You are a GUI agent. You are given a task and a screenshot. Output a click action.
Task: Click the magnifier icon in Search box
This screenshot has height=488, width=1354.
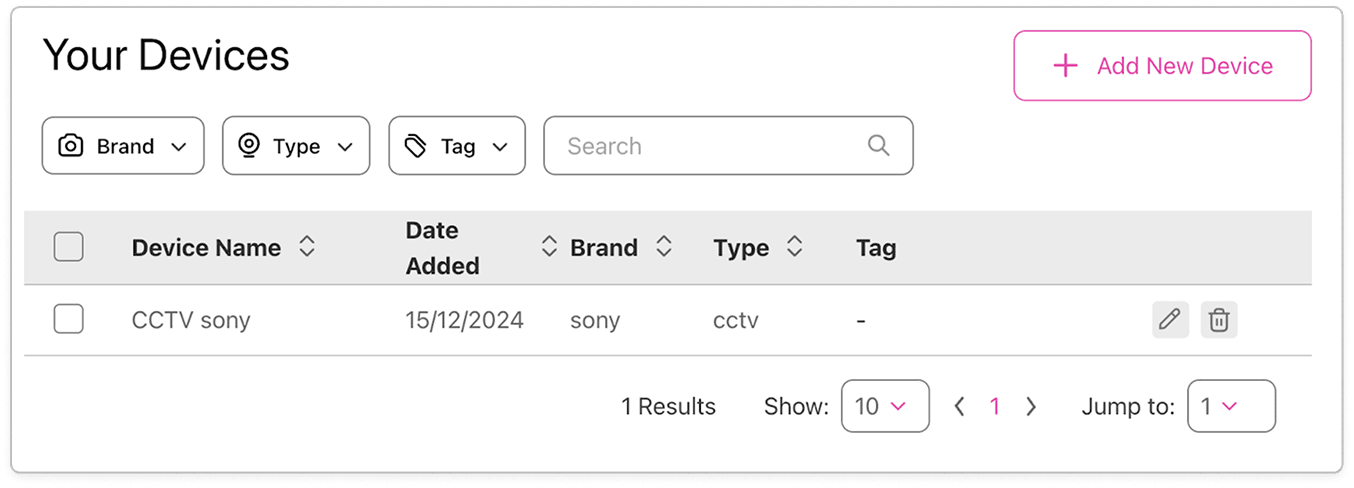coord(878,146)
